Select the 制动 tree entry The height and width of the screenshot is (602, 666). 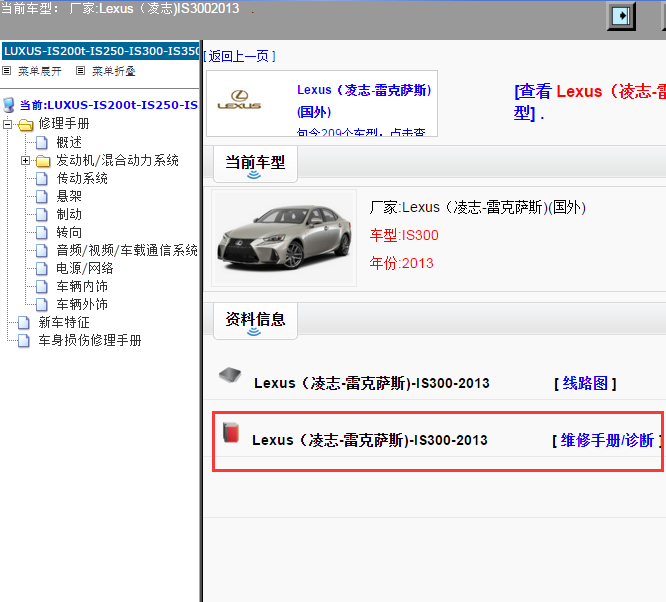[x=69, y=215]
